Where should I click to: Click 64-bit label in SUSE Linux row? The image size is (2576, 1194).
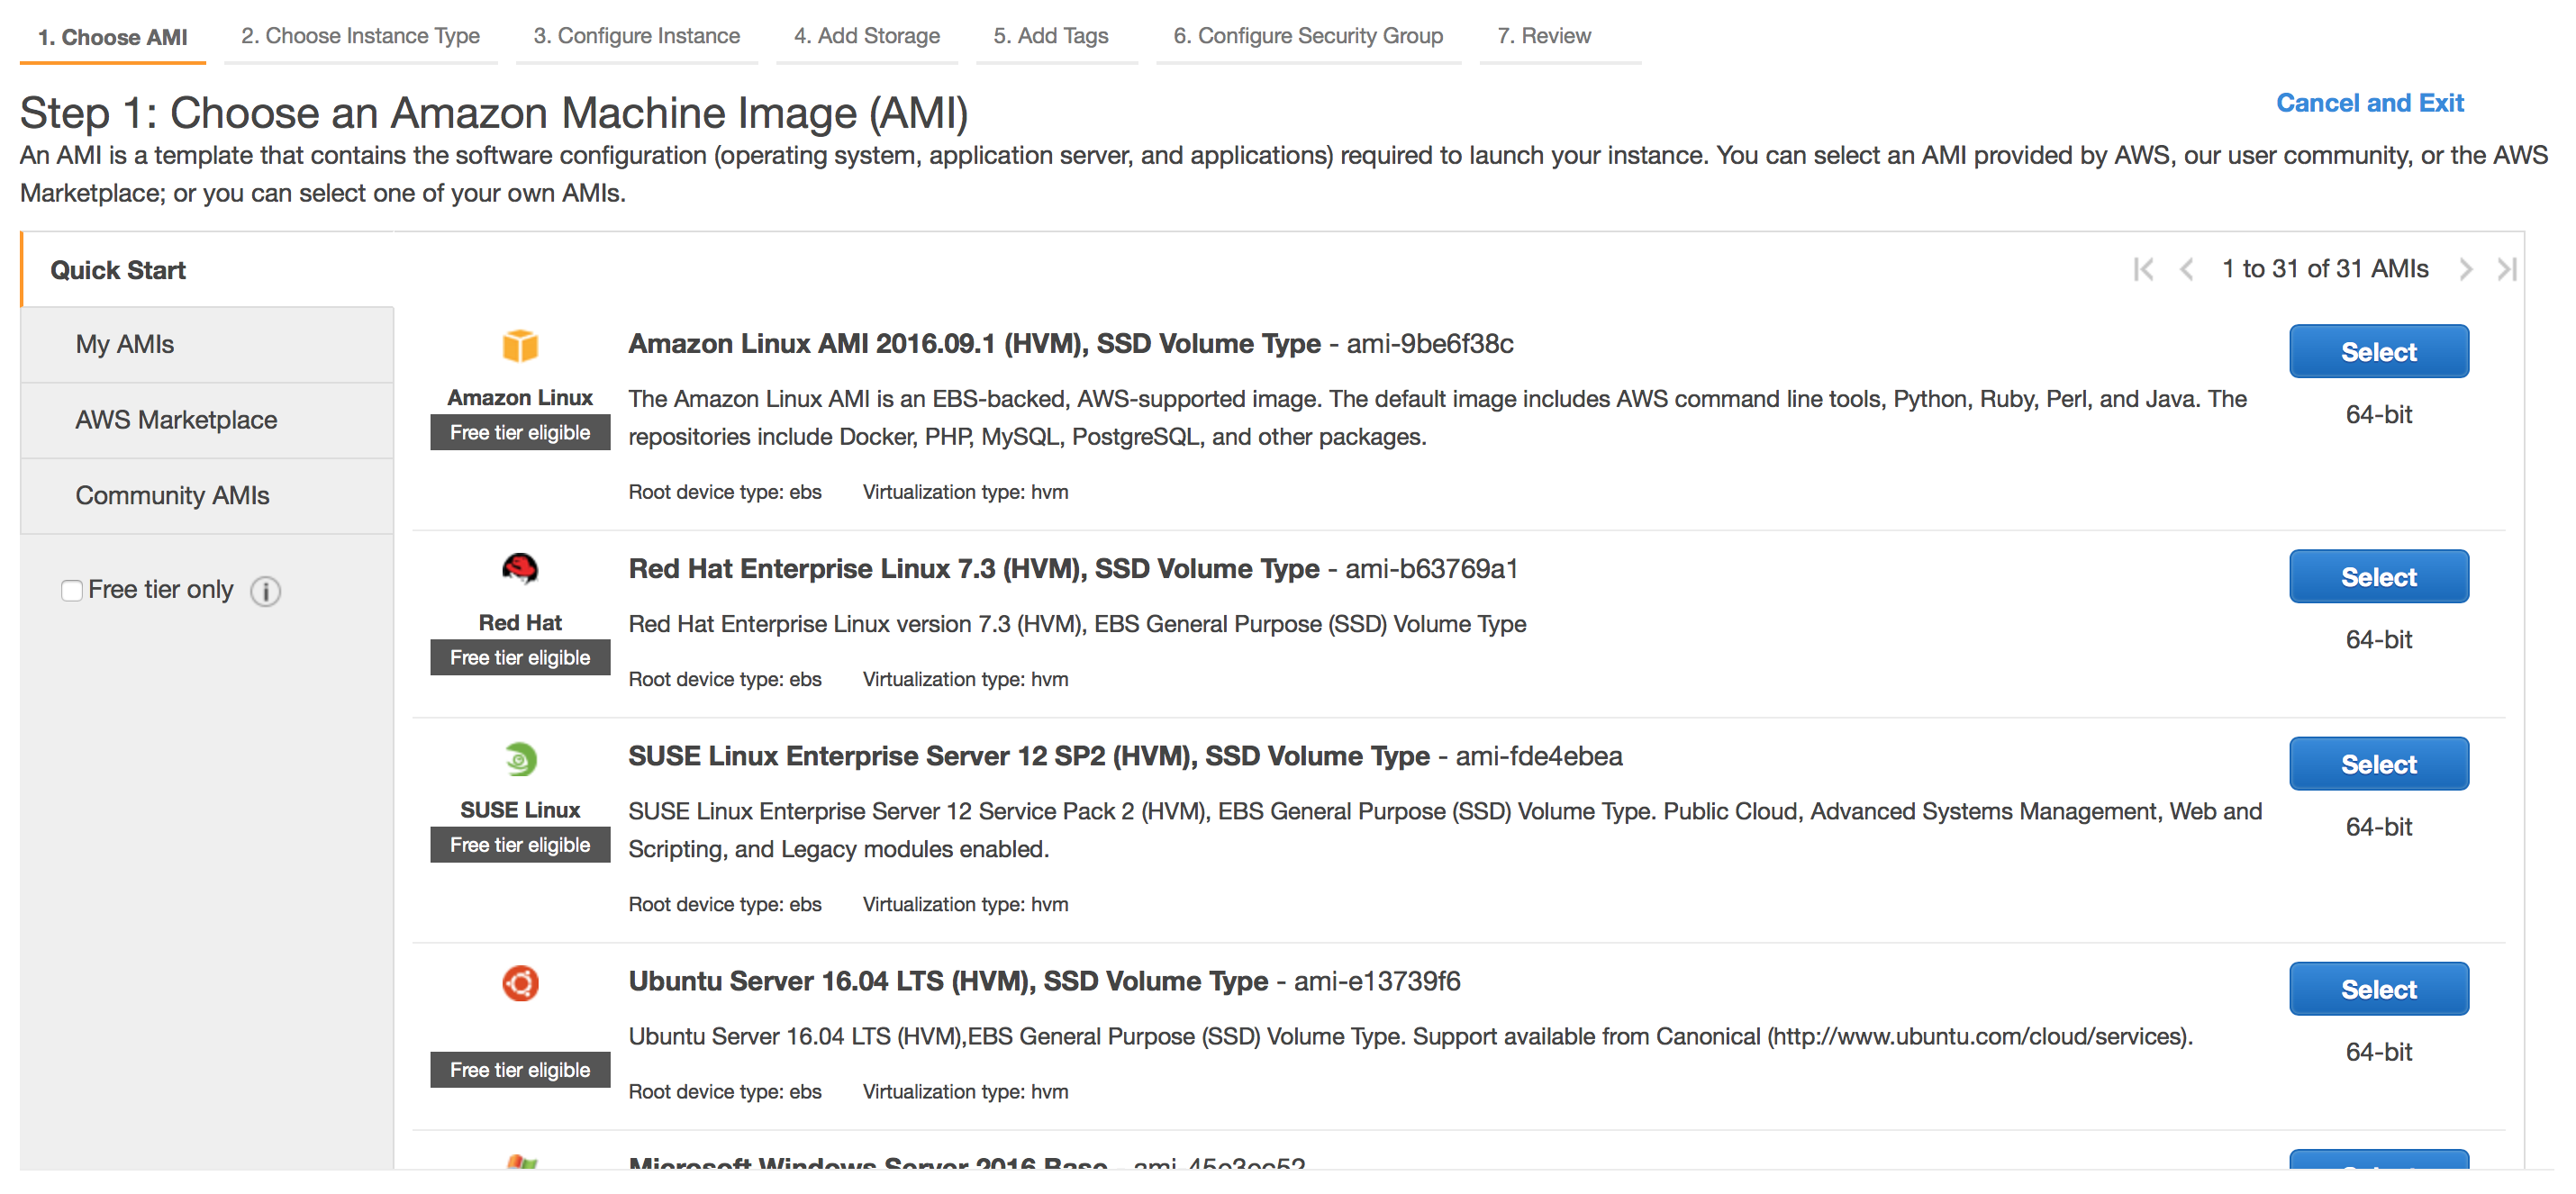coord(2378,827)
